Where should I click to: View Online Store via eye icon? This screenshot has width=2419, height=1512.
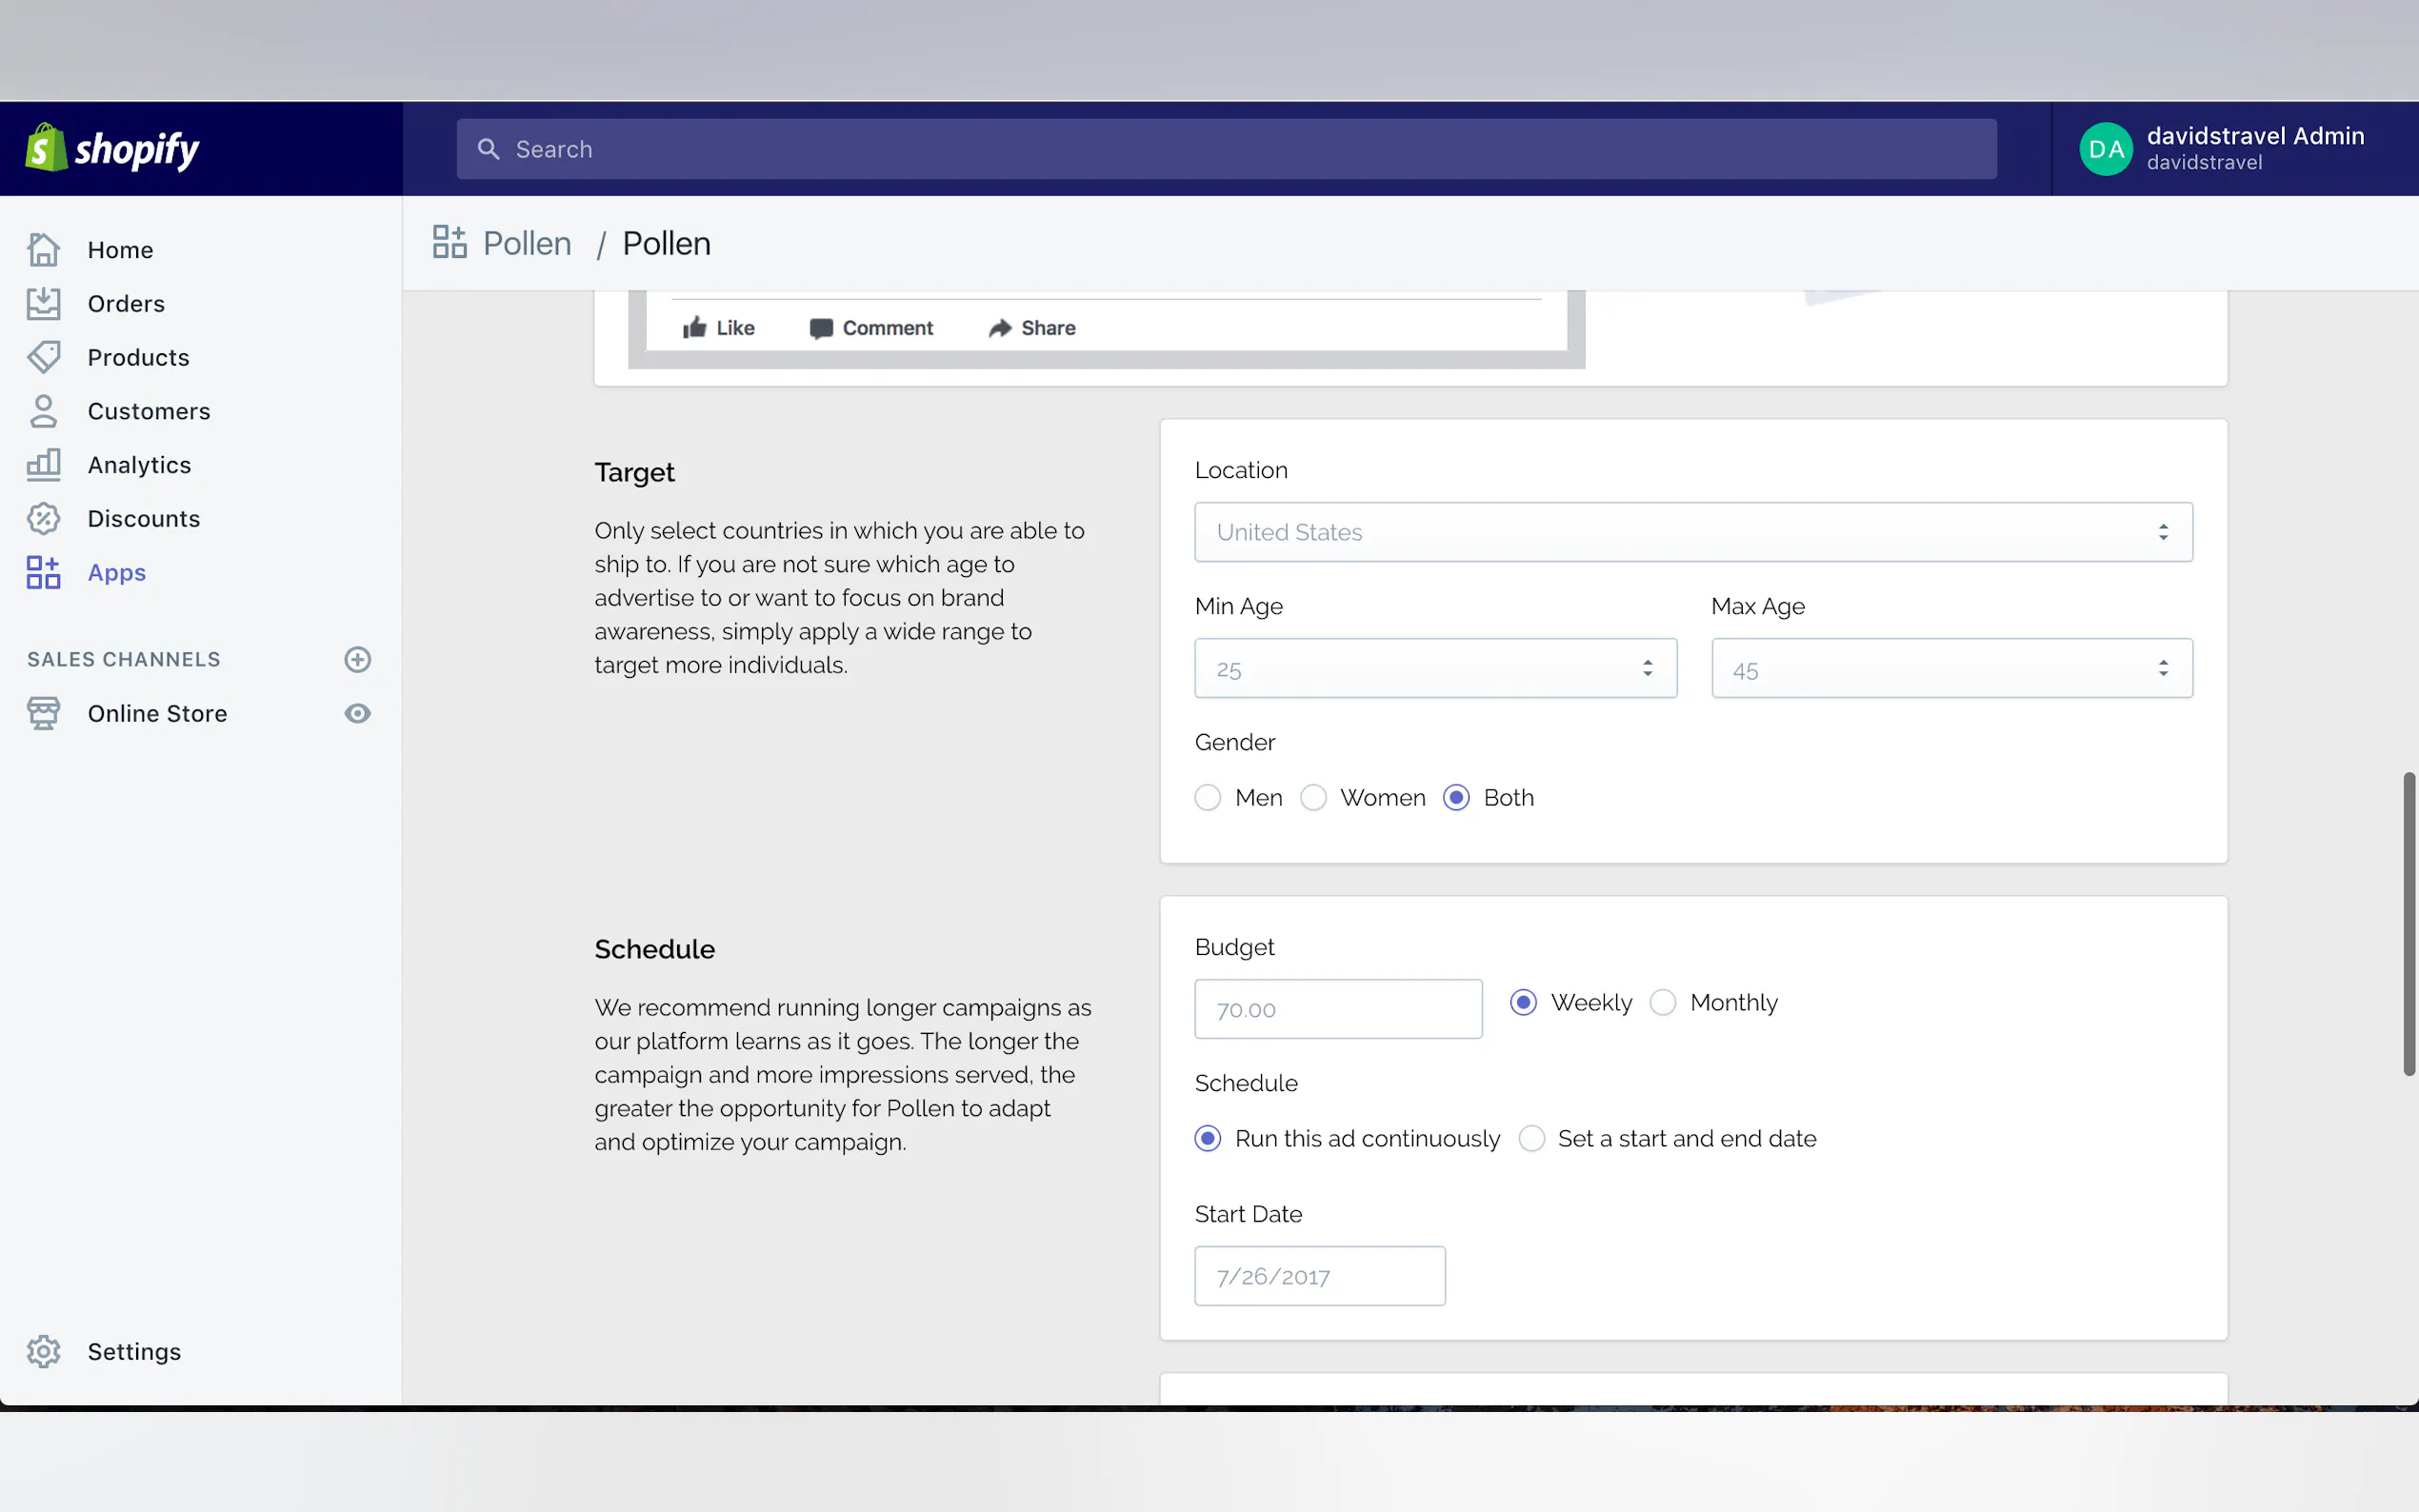coord(357,713)
